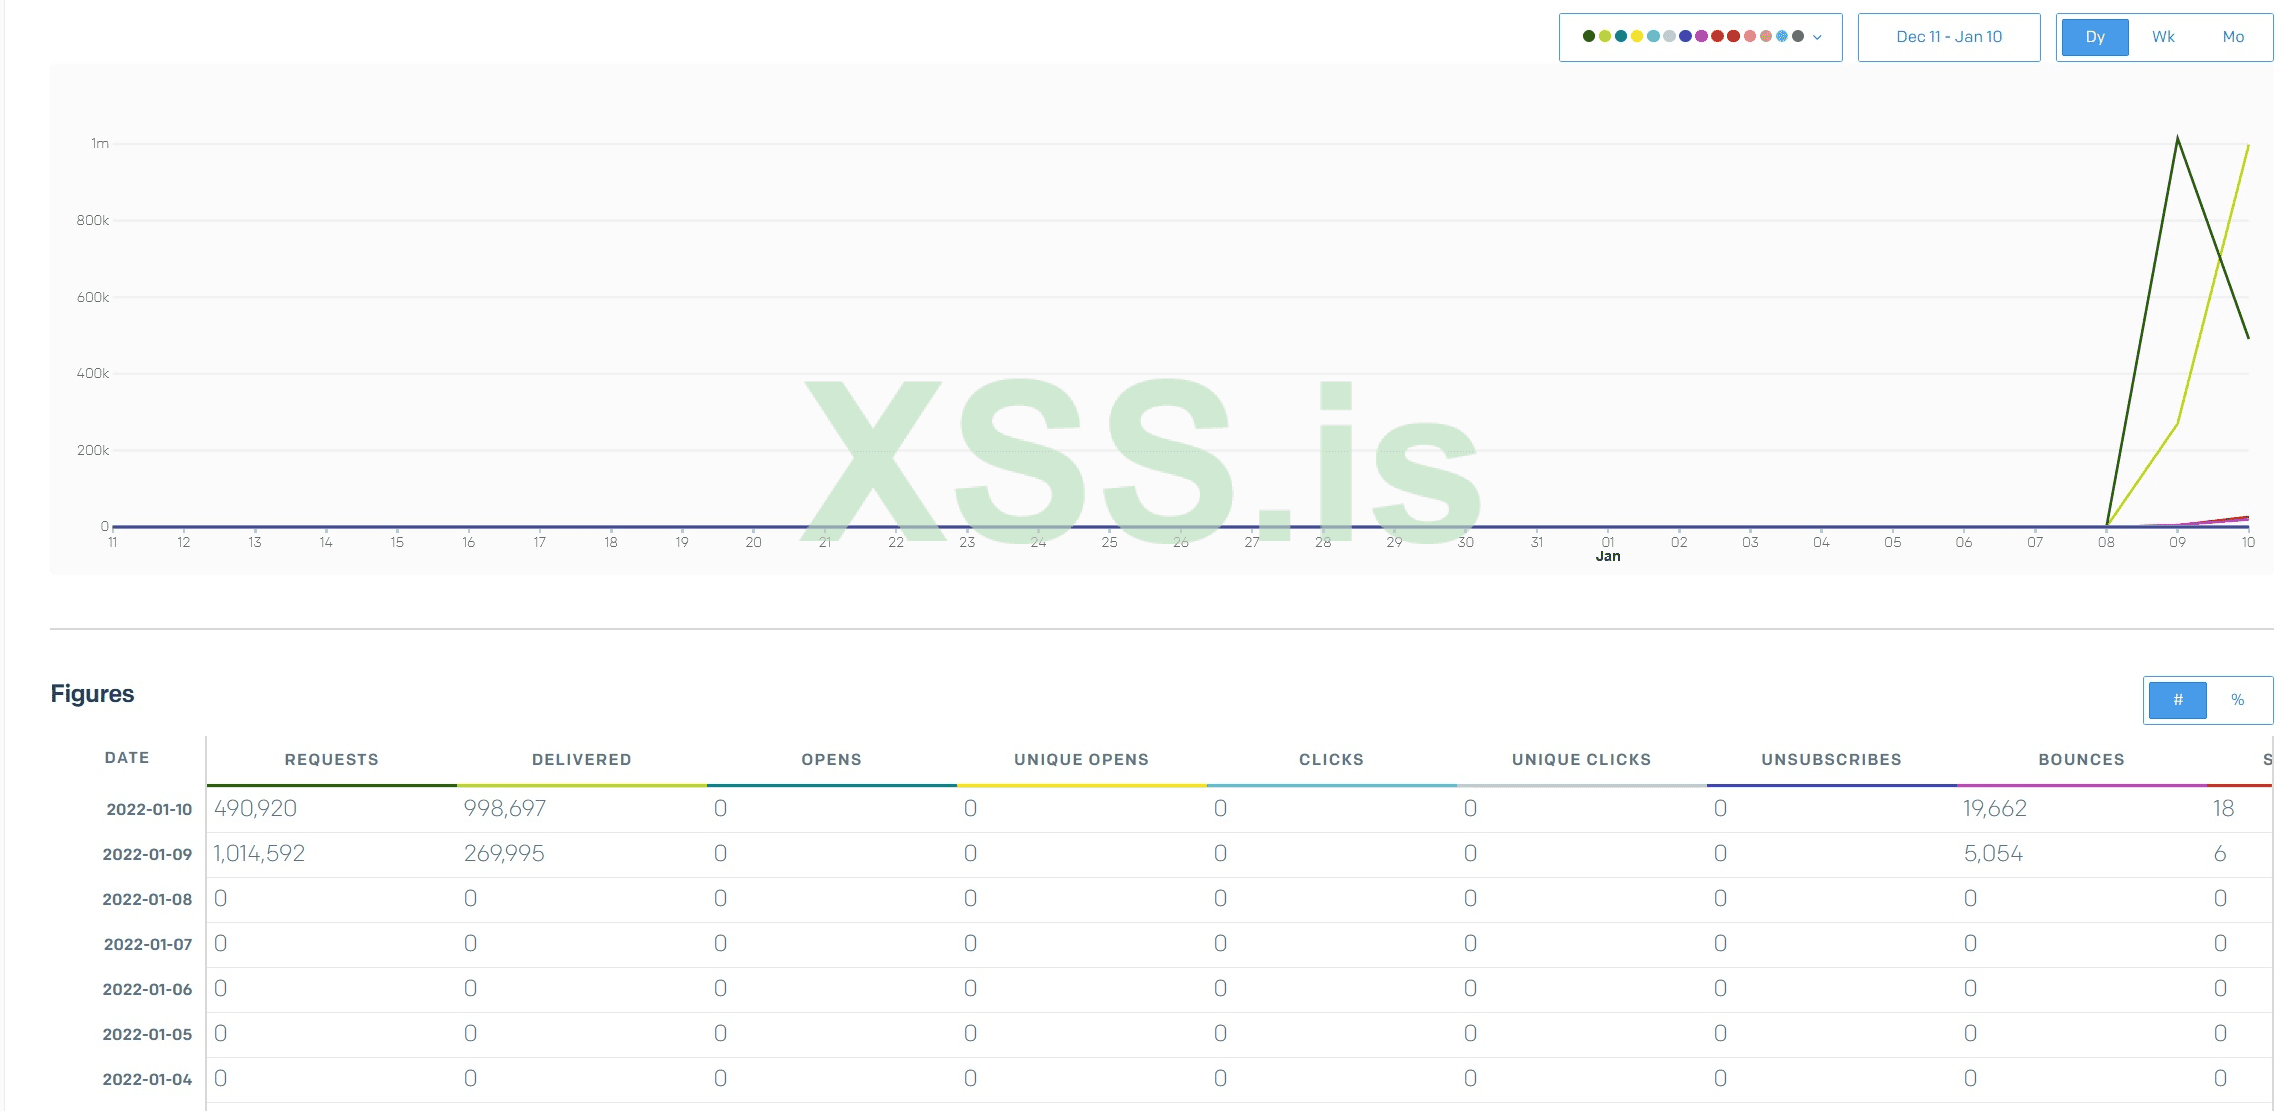
Task: Switch chart grouping to Dy (daily)
Action: point(2095,37)
